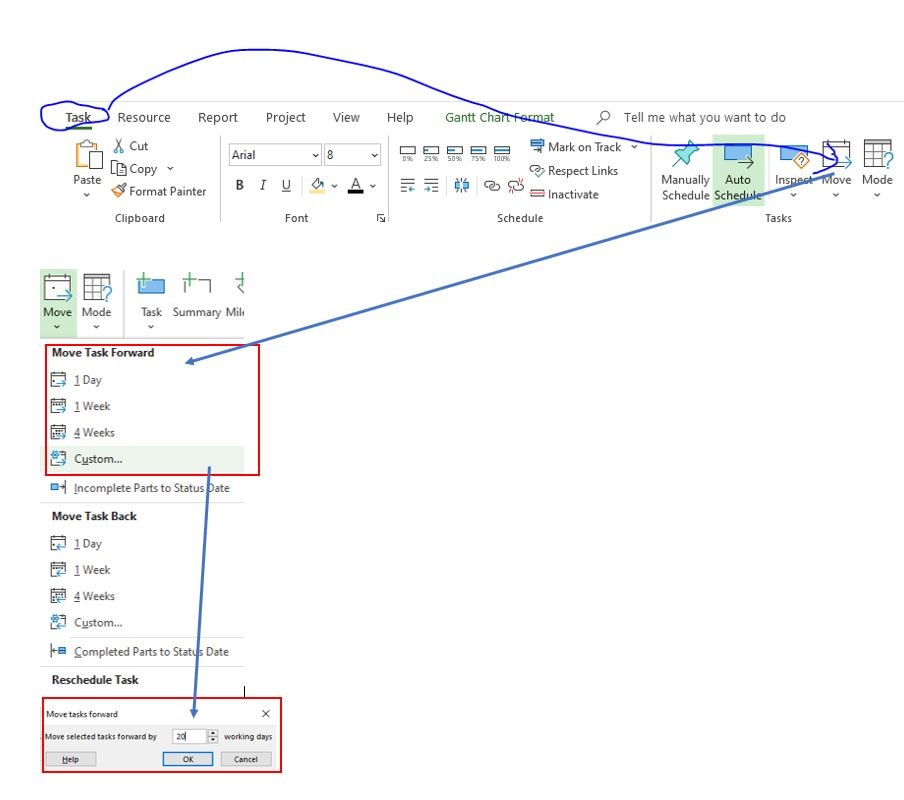Expand the Paste options arrow
Screen dimensions: 904x800
[x=86, y=195]
